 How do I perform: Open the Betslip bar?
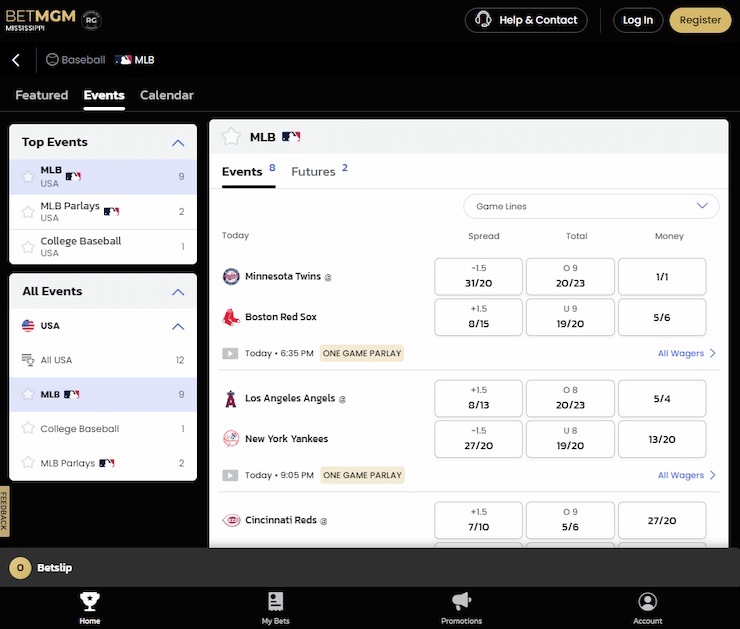(370, 567)
